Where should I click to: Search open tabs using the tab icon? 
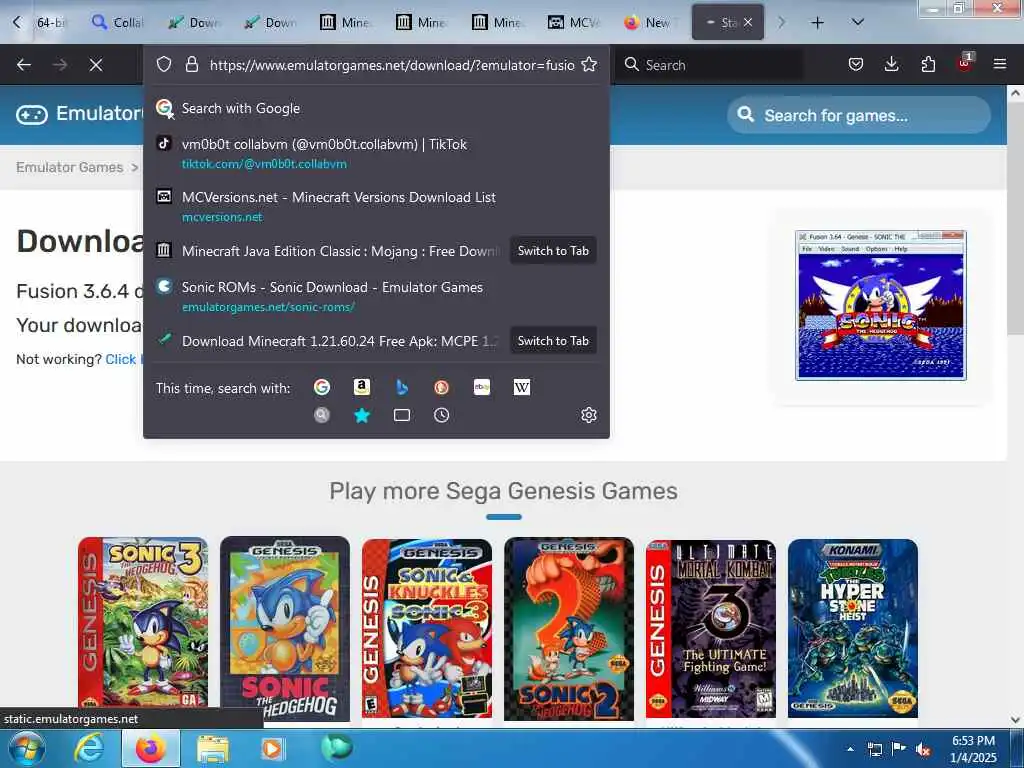402,415
